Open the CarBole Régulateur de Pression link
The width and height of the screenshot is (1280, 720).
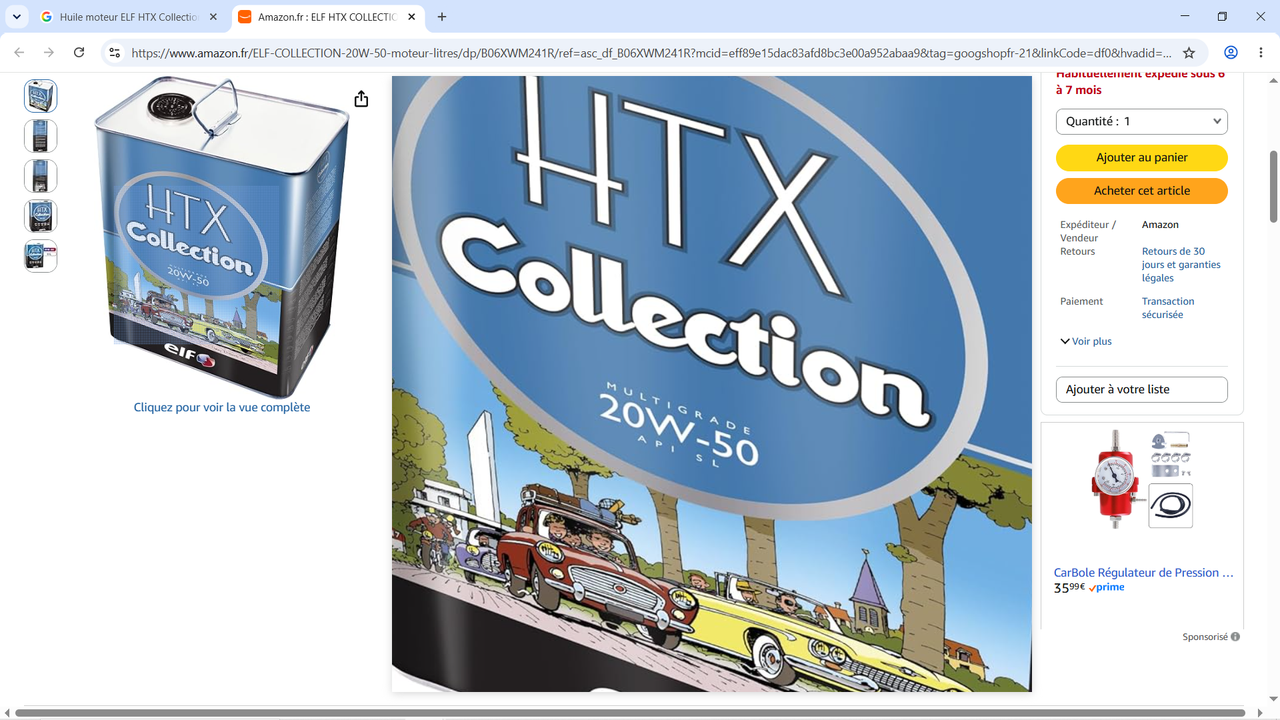coord(1143,573)
